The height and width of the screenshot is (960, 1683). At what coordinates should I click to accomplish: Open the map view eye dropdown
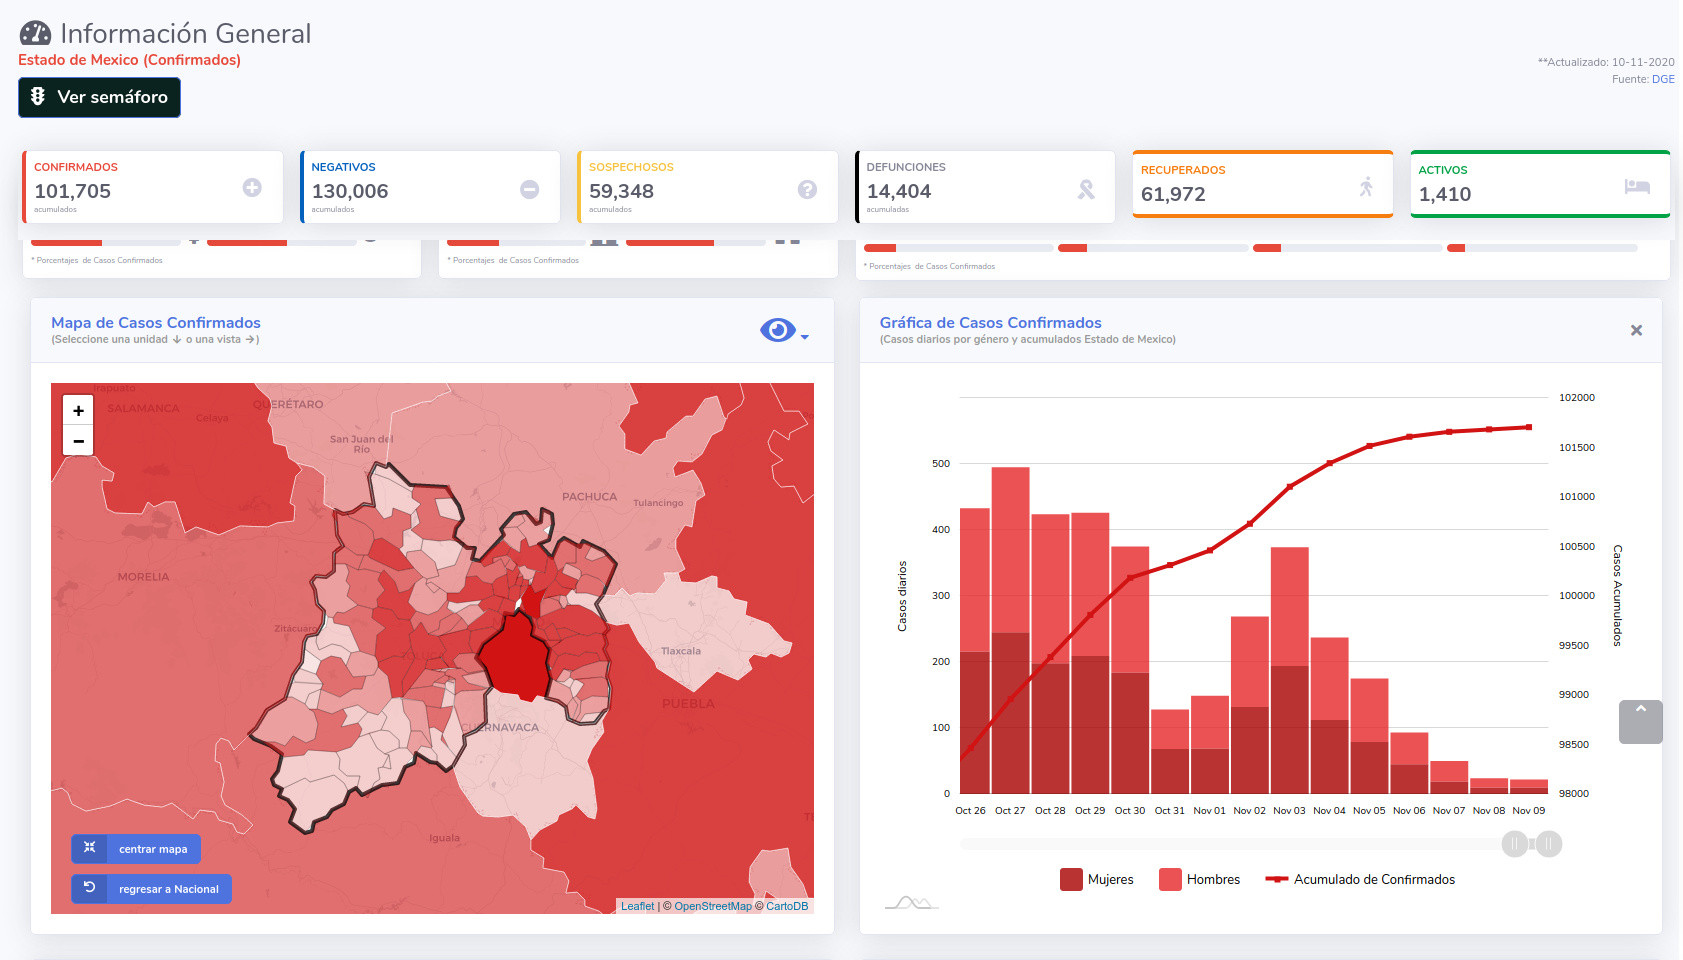783,331
